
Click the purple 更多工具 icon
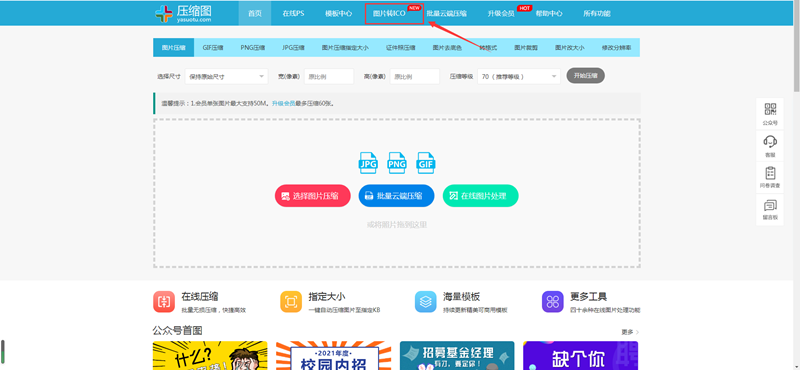click(x=553, y=302)
